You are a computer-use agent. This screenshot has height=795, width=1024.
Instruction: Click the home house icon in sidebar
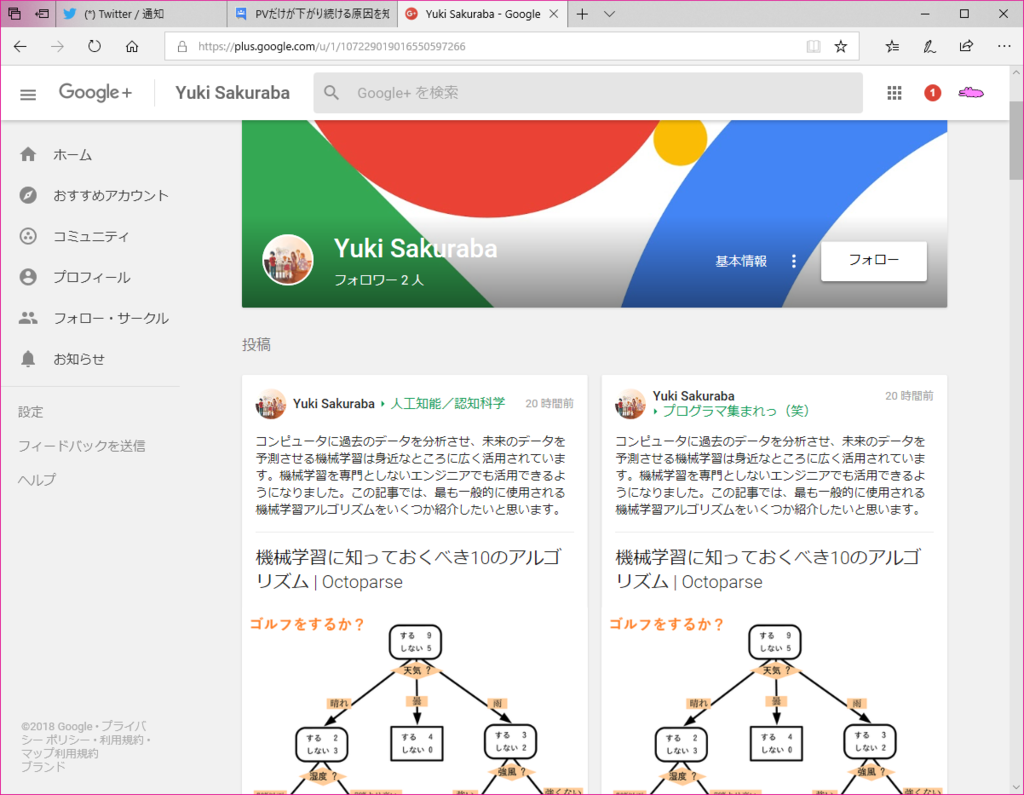pyautogui.click(x=28, y=154)
